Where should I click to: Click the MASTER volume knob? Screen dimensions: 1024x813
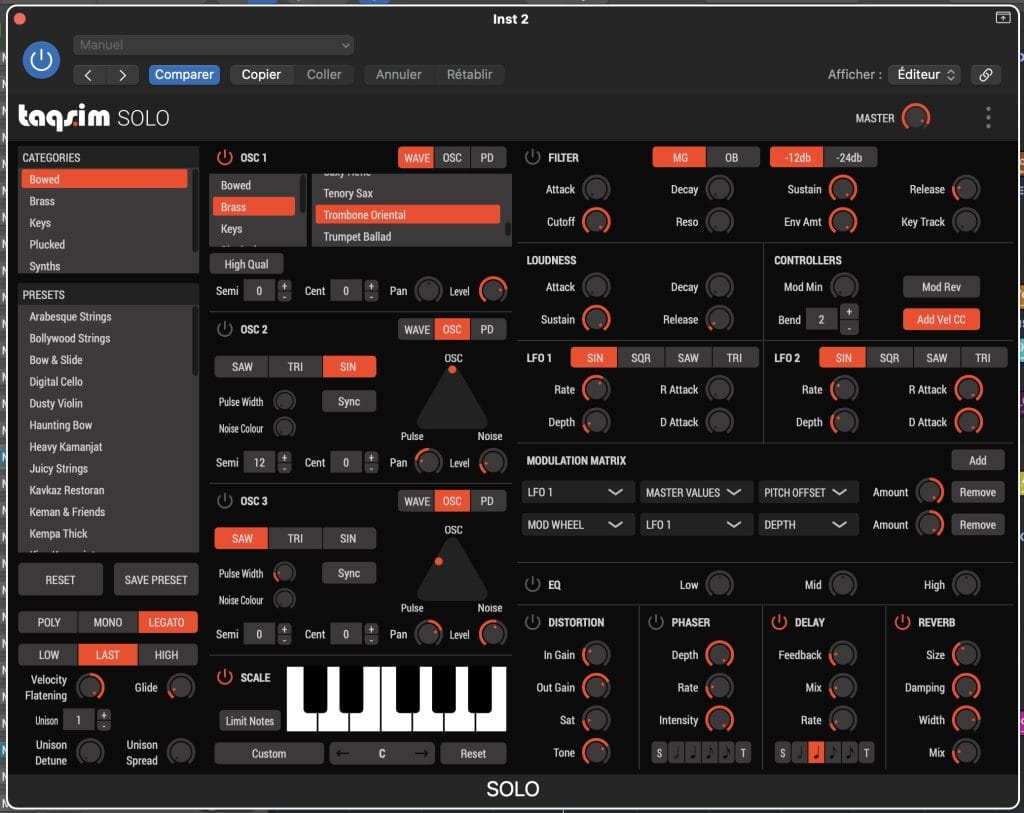(x=914, y=118)
